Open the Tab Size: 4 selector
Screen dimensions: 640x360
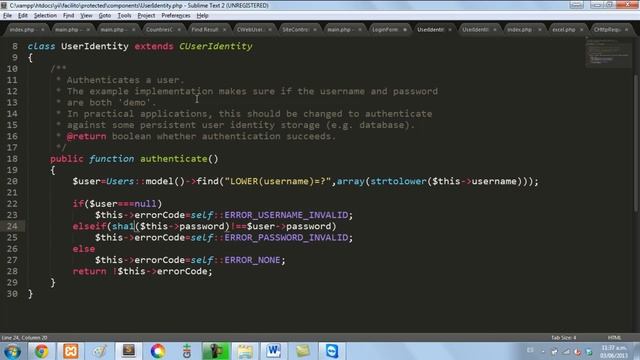(x=563, y=338)
